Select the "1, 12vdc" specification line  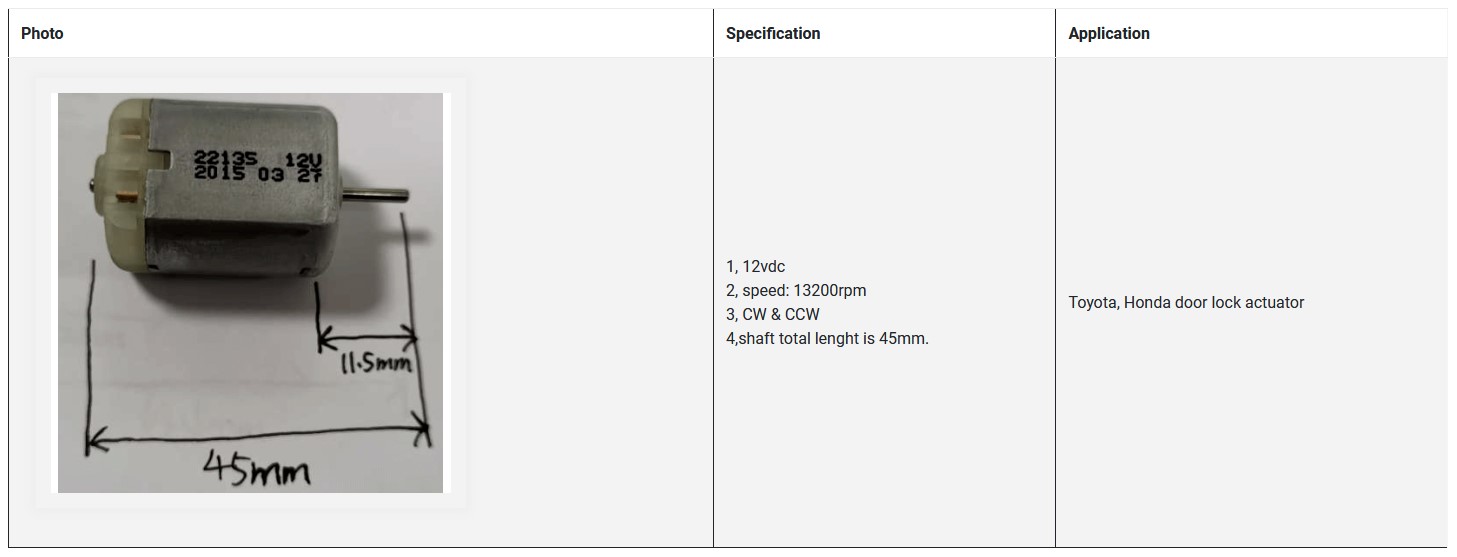pos(756,267)
